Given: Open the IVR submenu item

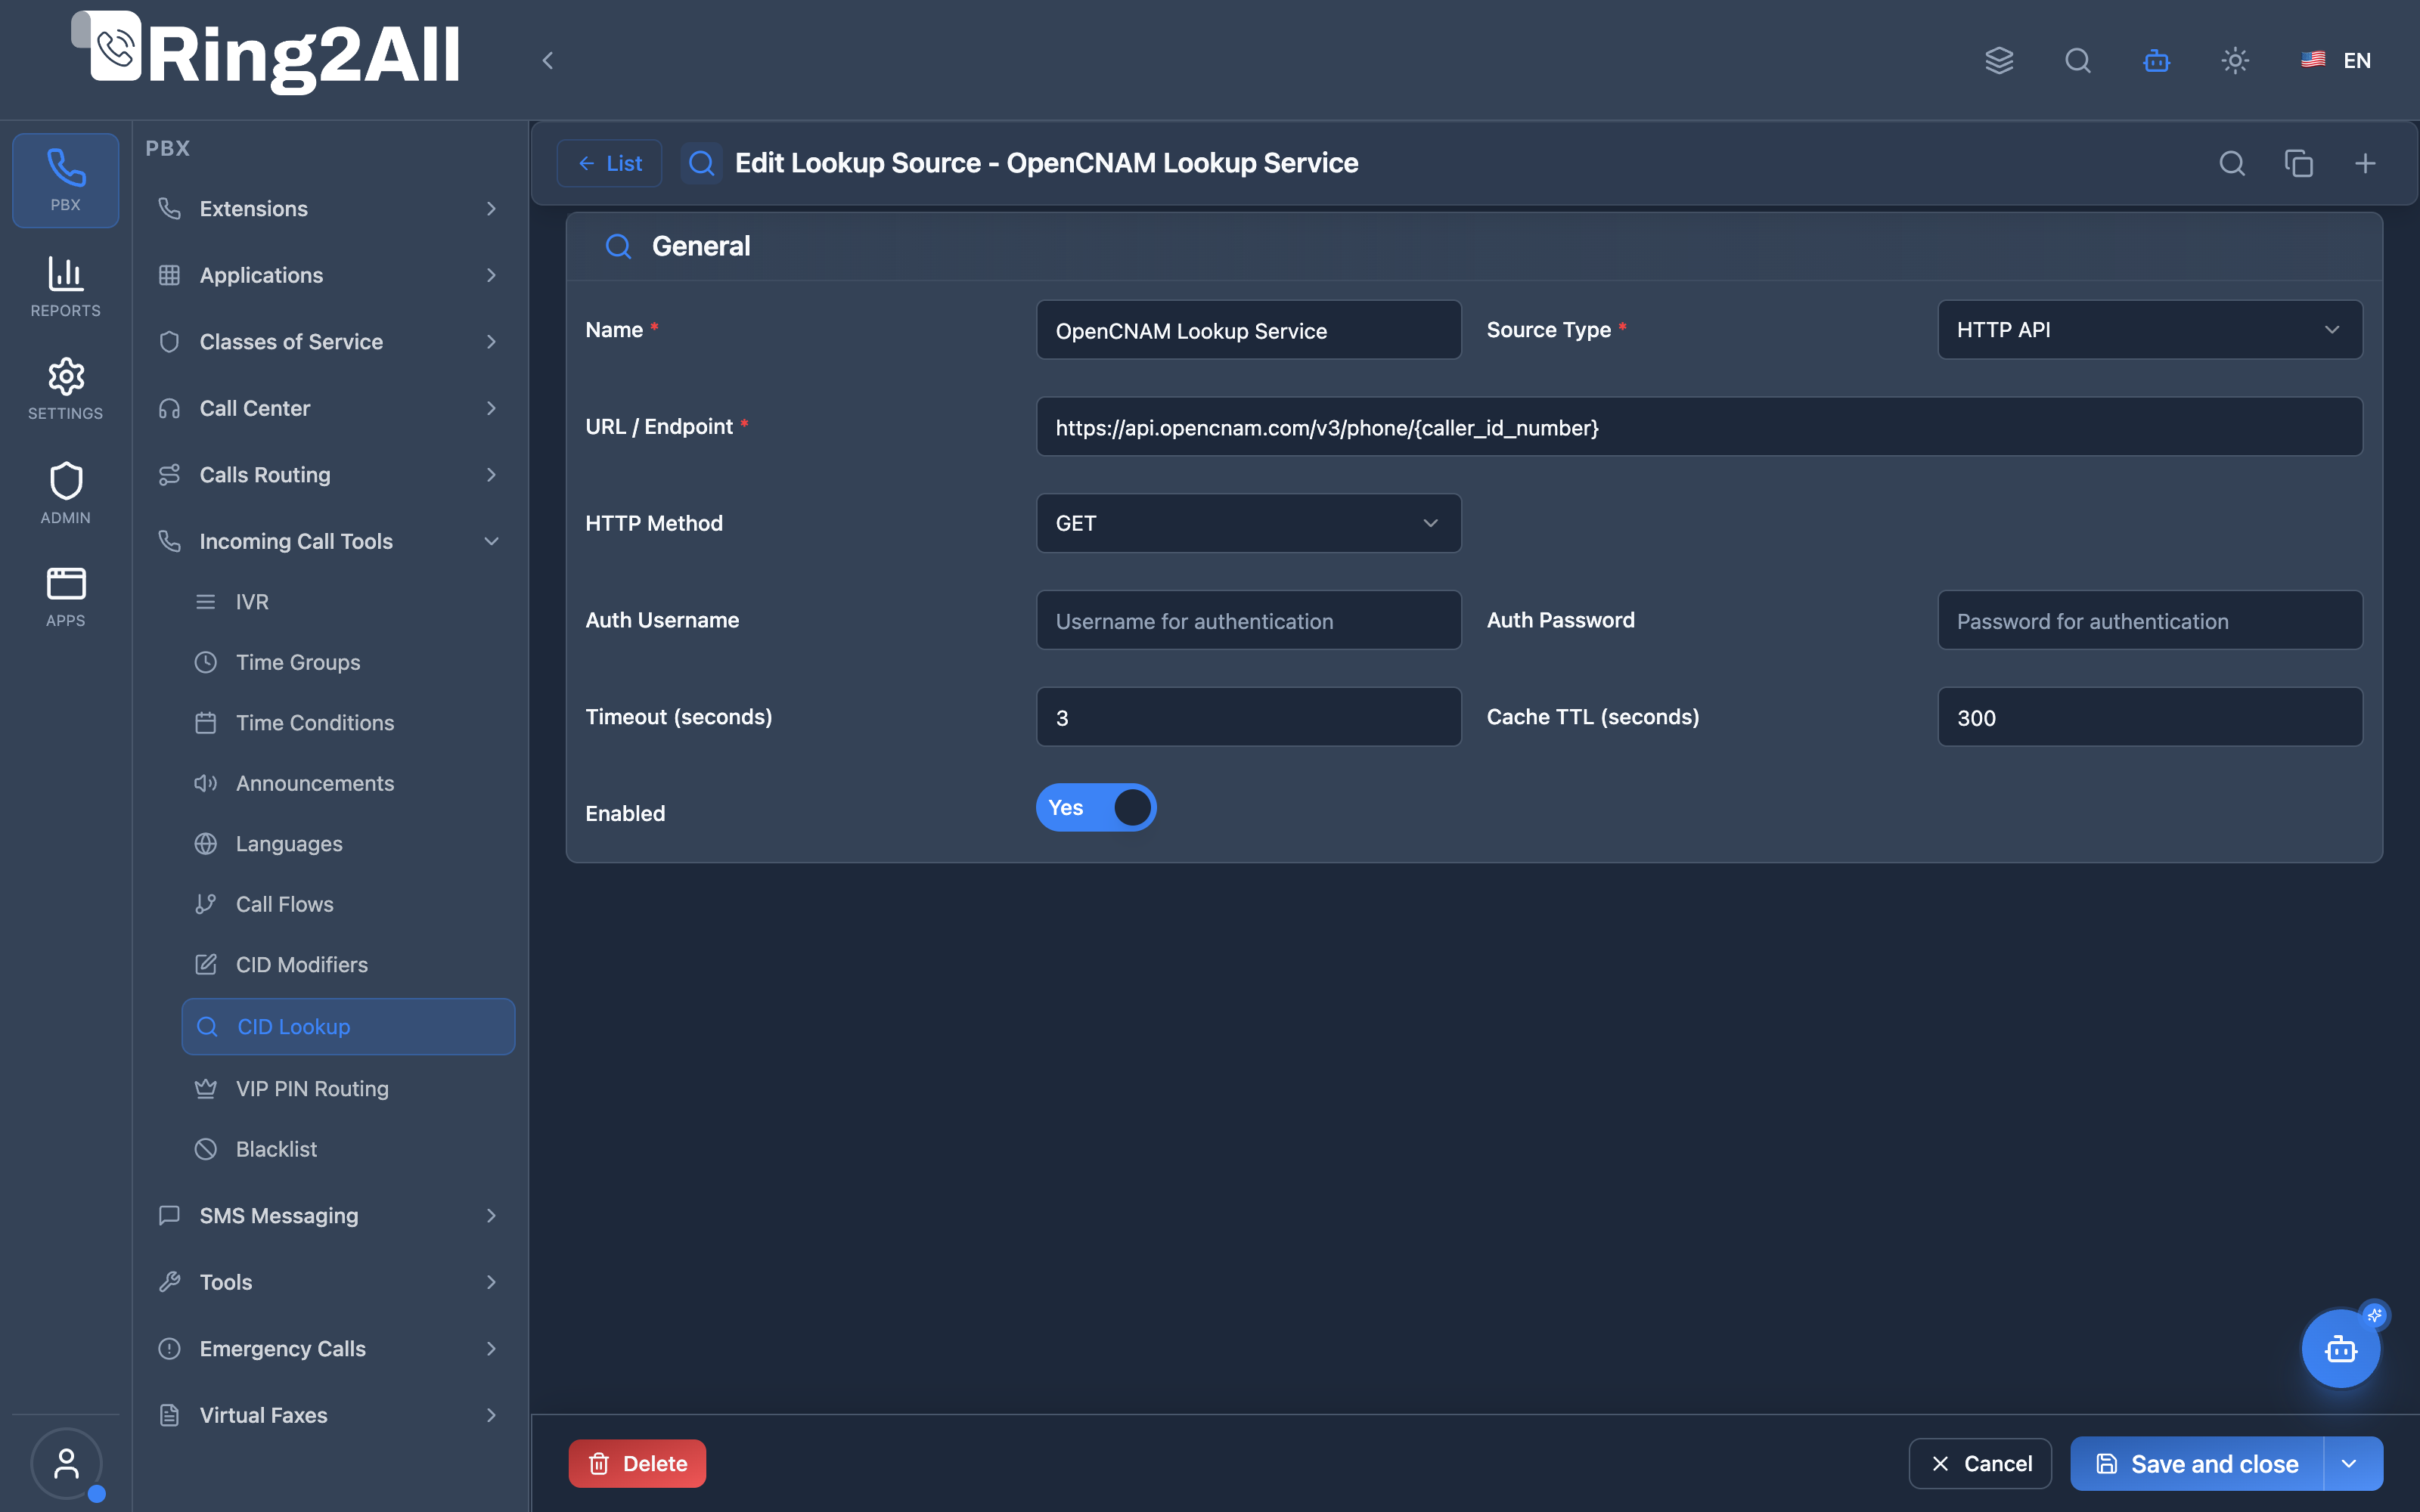Looking at the screenshot, I should tap(348, 601).
